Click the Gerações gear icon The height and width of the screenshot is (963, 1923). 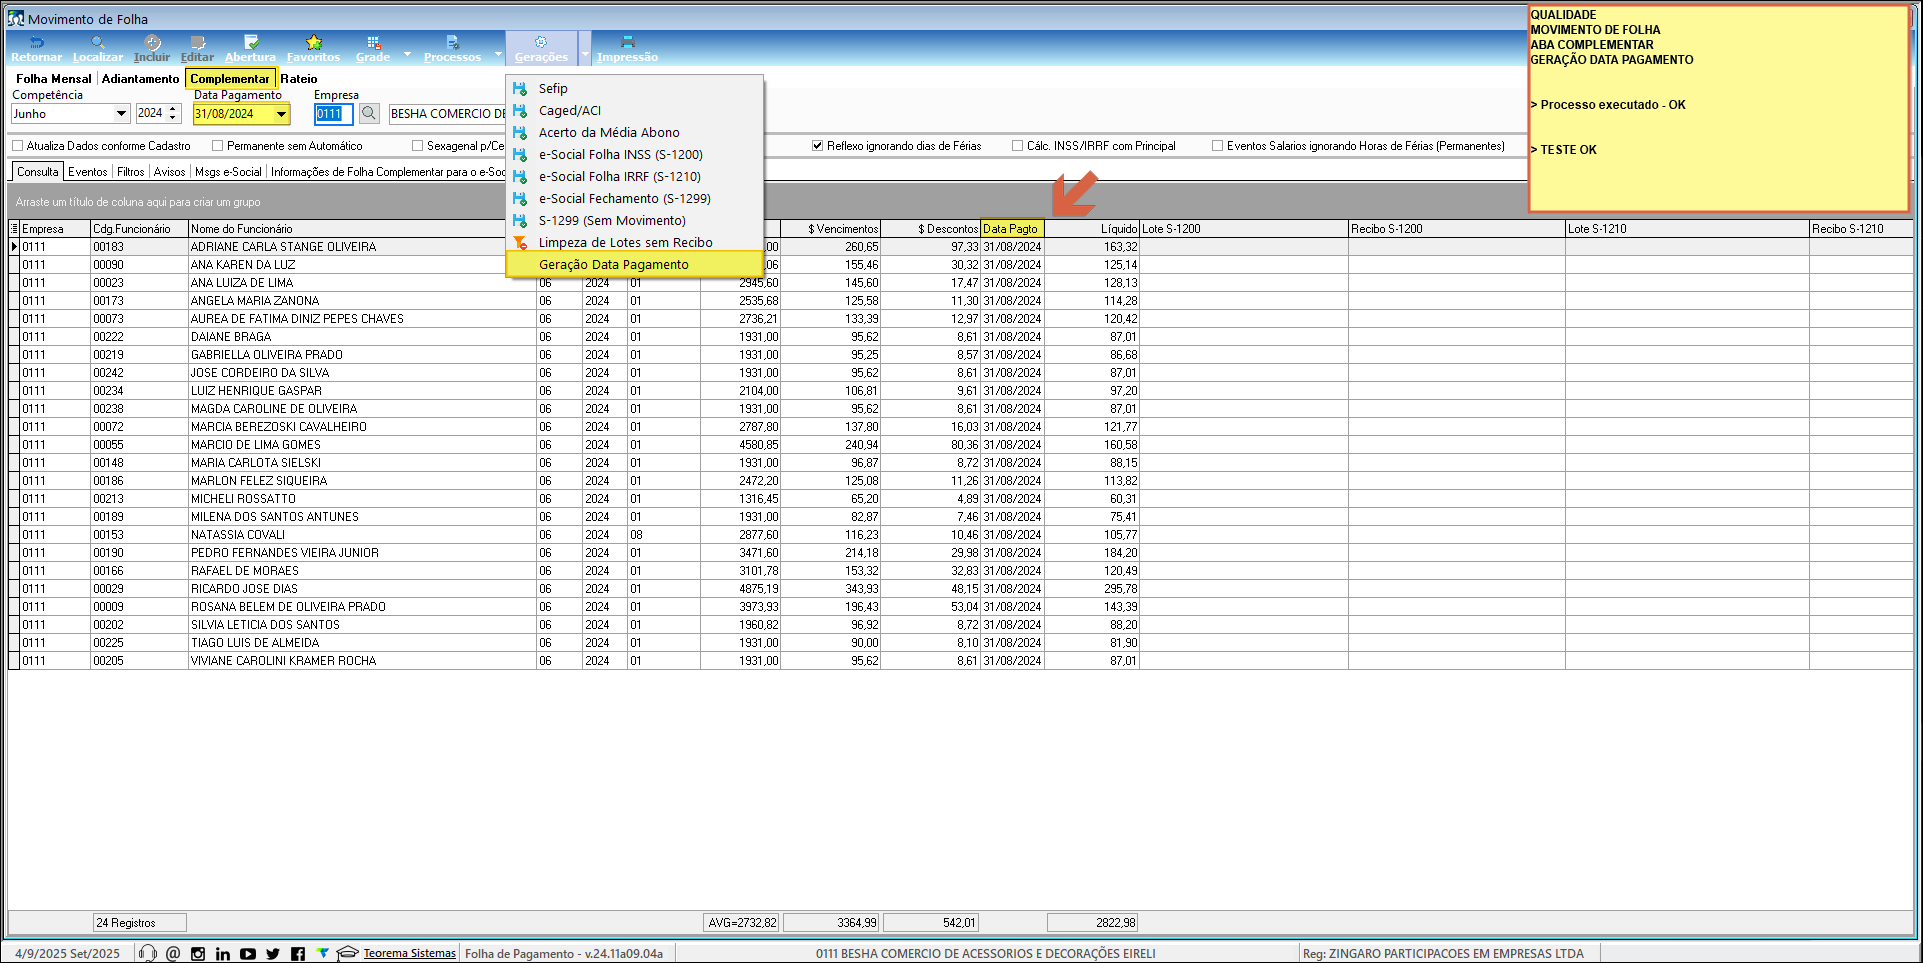540,42
